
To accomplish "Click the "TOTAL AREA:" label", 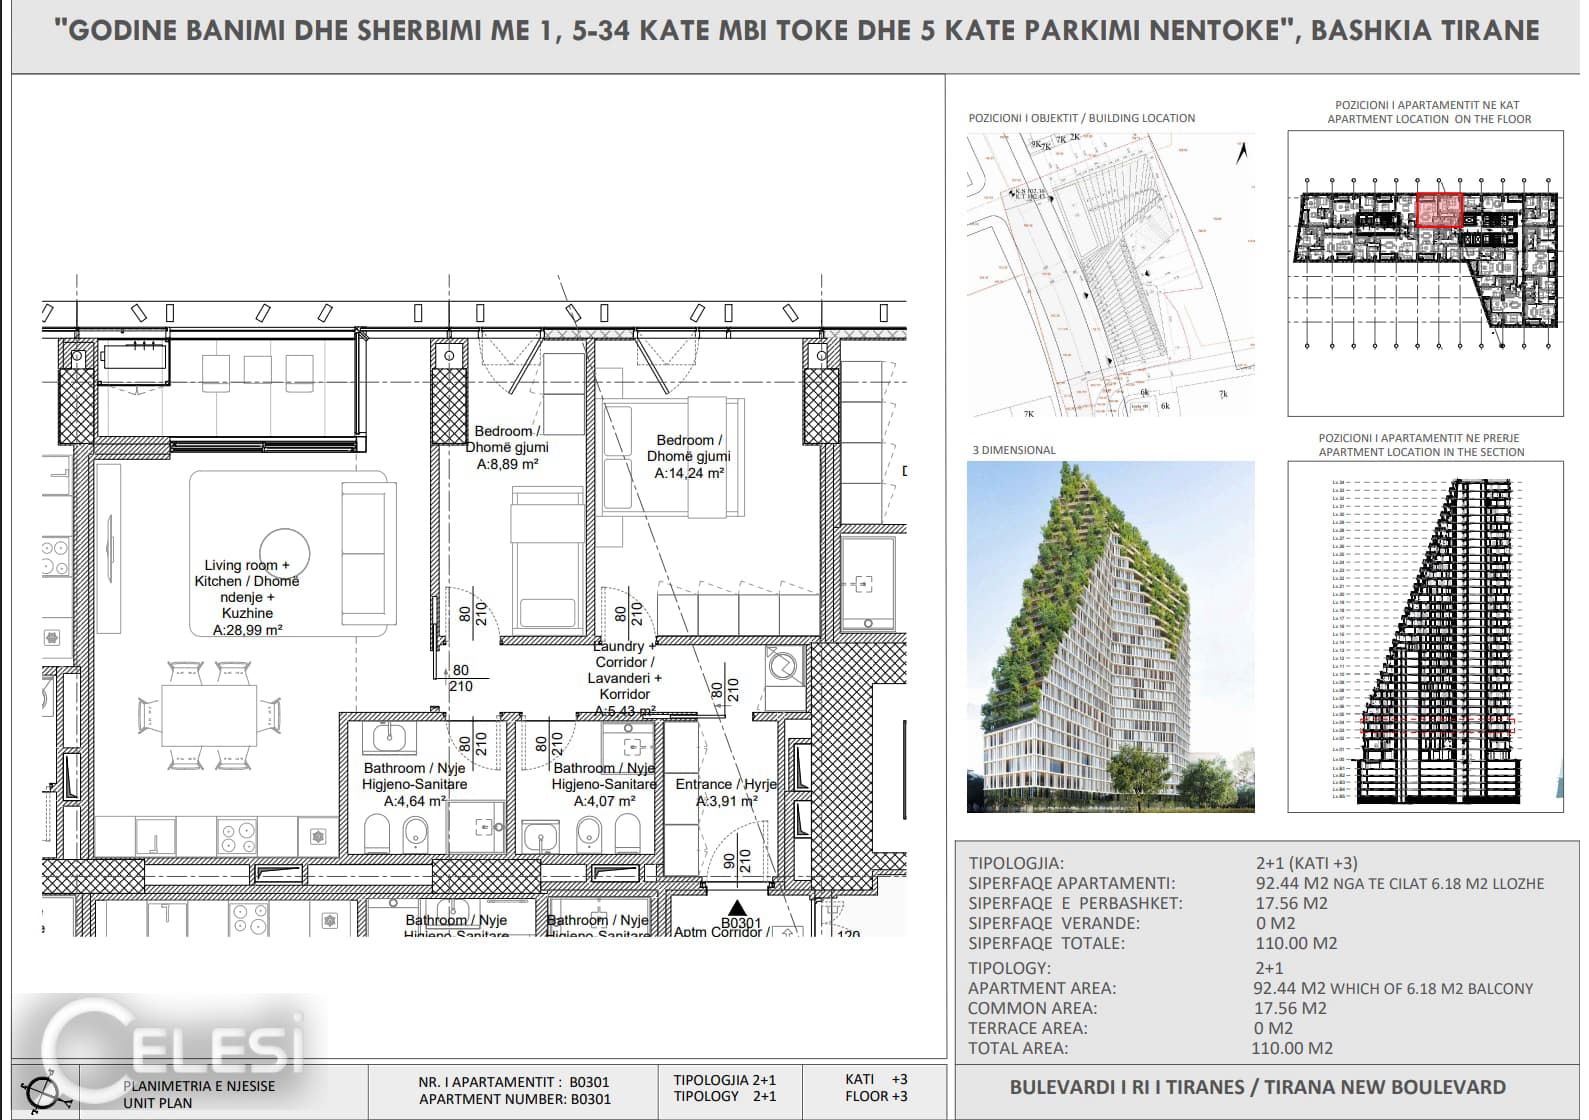I will coord(1018,1048).
